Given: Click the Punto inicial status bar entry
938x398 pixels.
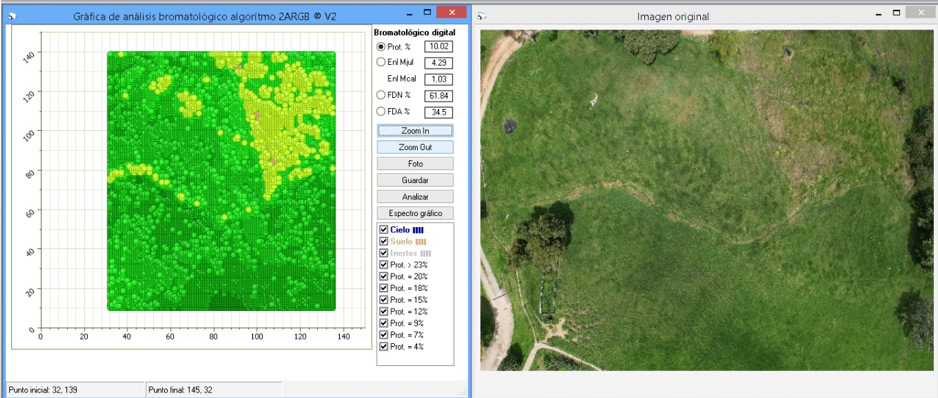Looking at the screenshot, I should (75, 390).
